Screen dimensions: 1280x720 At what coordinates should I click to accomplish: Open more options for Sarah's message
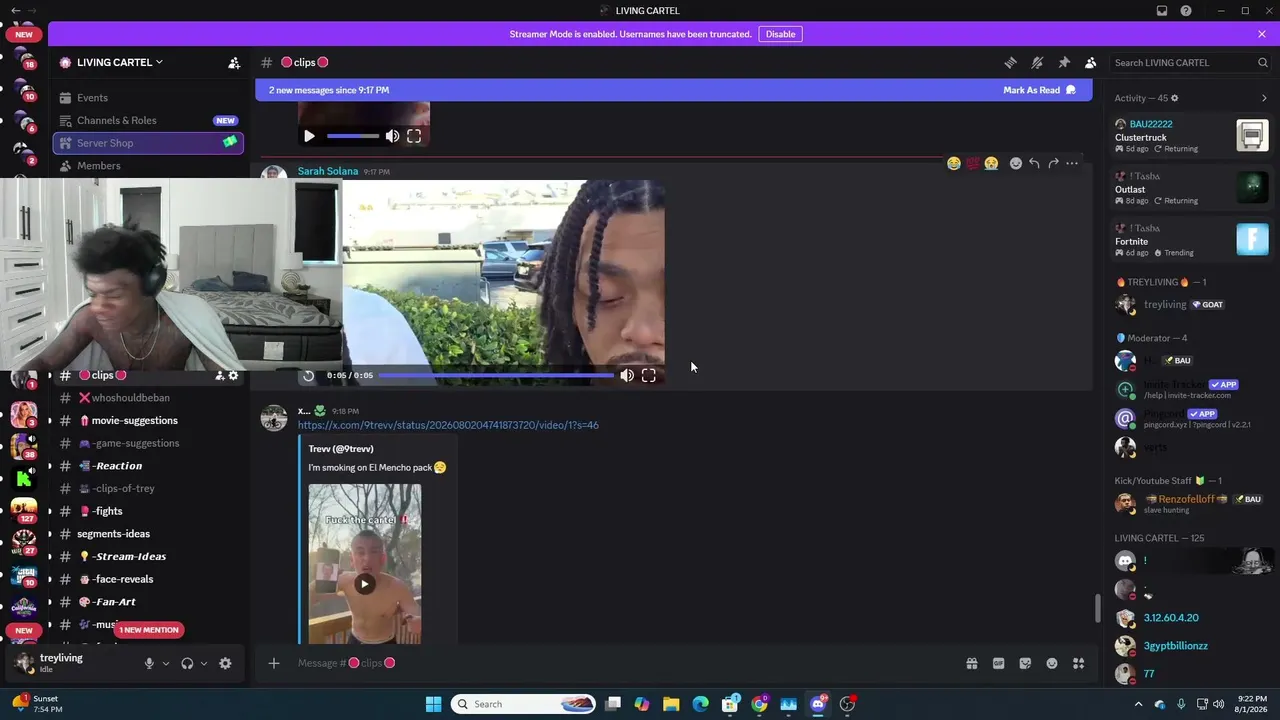1072,163
